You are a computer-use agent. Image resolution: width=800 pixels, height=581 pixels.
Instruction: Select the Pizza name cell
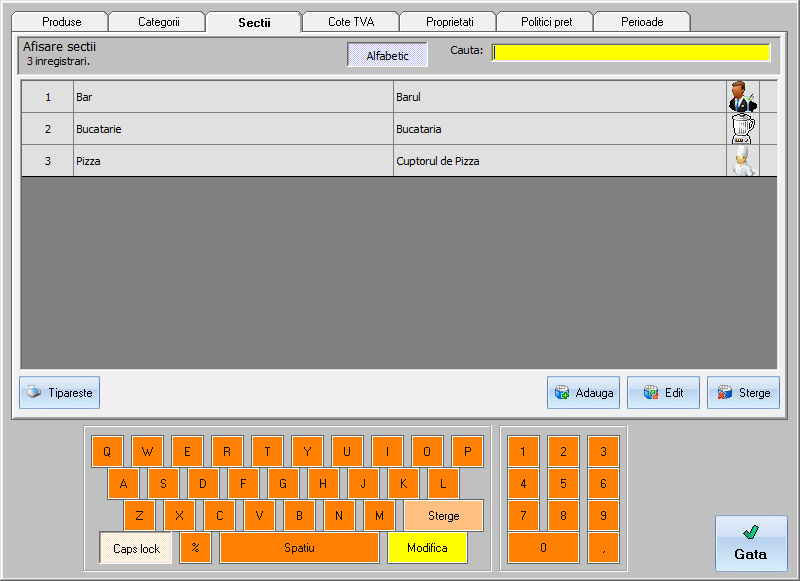233,161
